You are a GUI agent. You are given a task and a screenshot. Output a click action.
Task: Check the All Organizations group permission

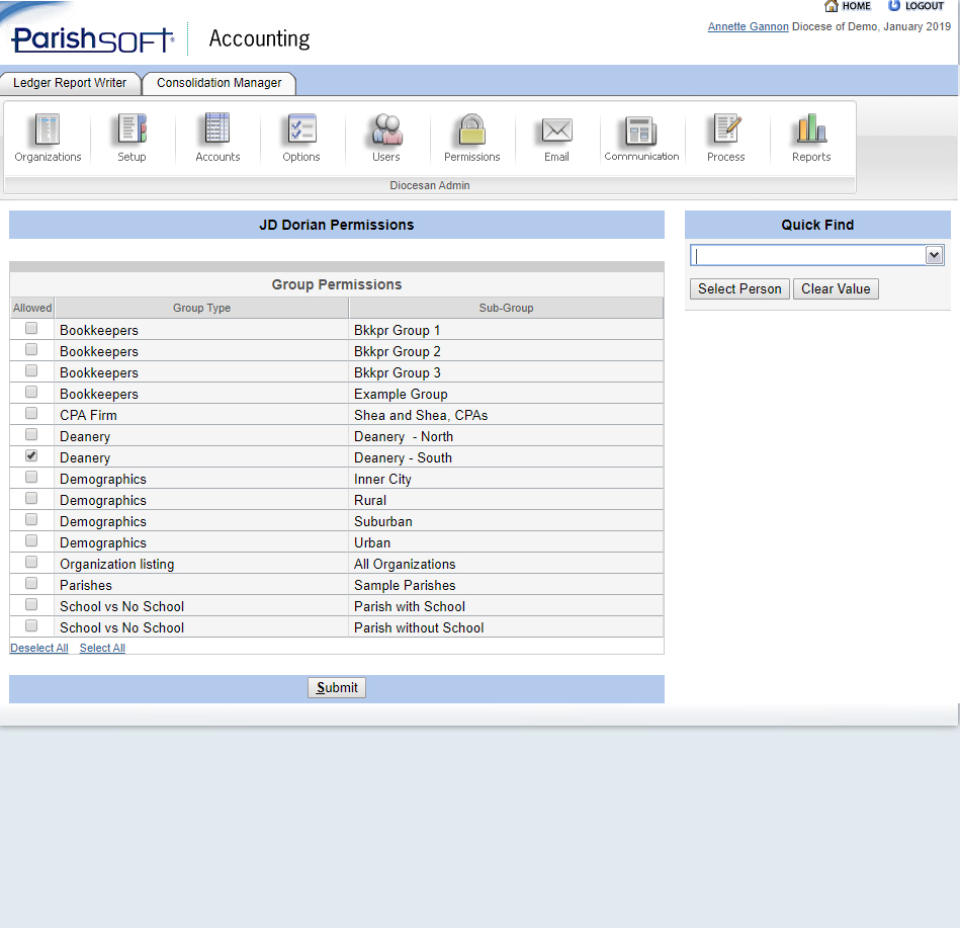[30, 561]
